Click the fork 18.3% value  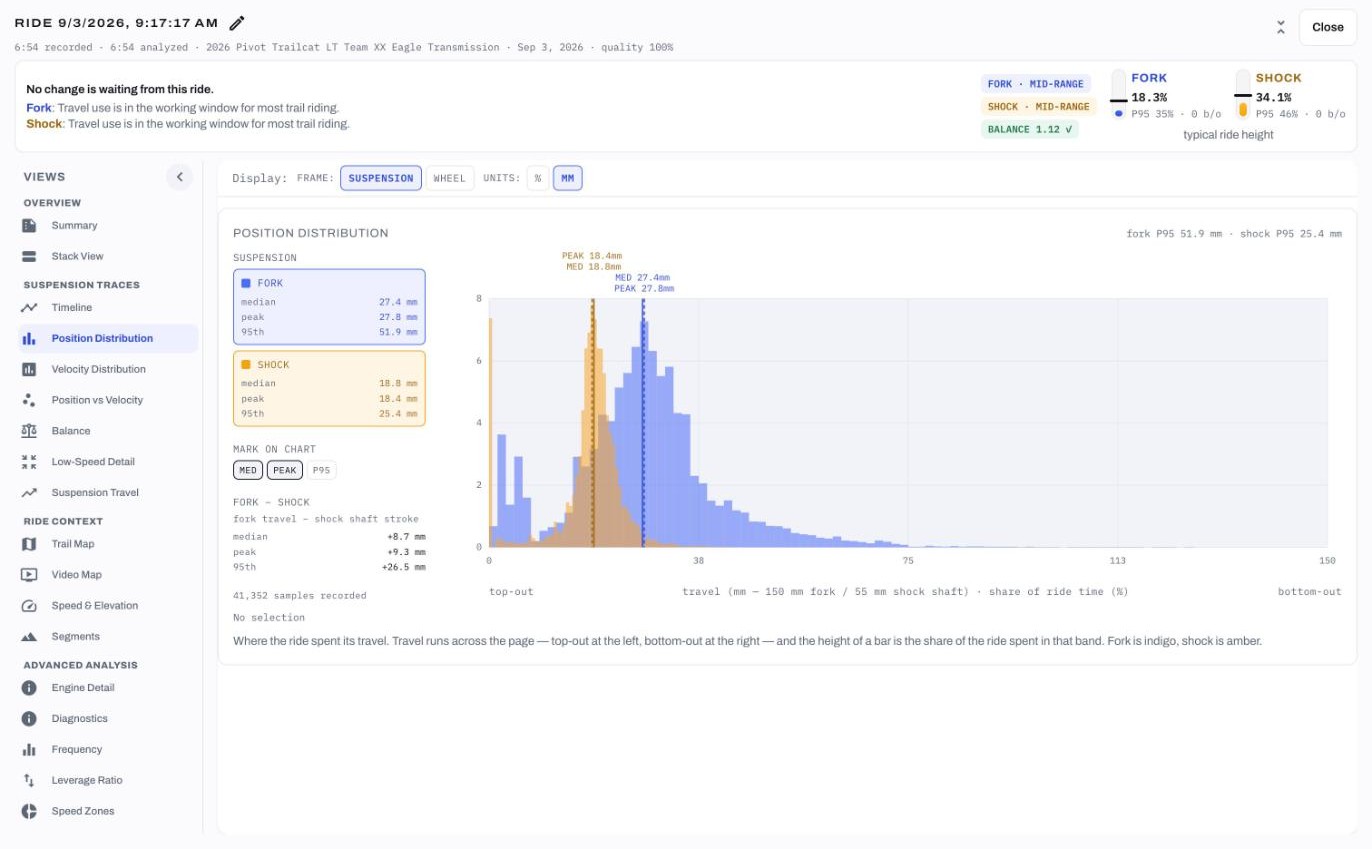pyautogui.click(x=1149, y=97)
